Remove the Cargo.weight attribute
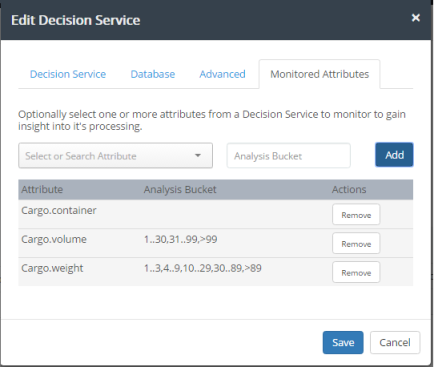This screenshot has height=367, width=434. coord(356,273)
